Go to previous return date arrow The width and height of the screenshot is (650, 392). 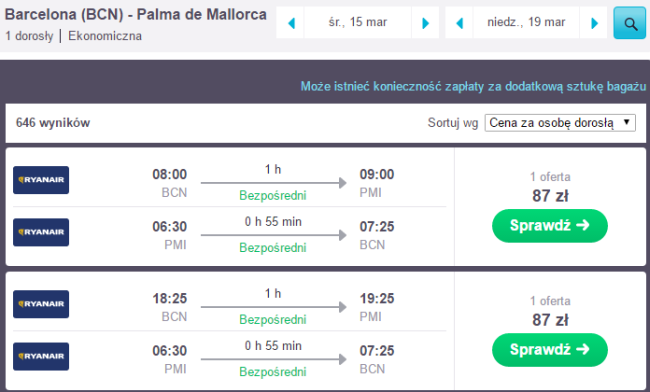(x=459, y=23)
